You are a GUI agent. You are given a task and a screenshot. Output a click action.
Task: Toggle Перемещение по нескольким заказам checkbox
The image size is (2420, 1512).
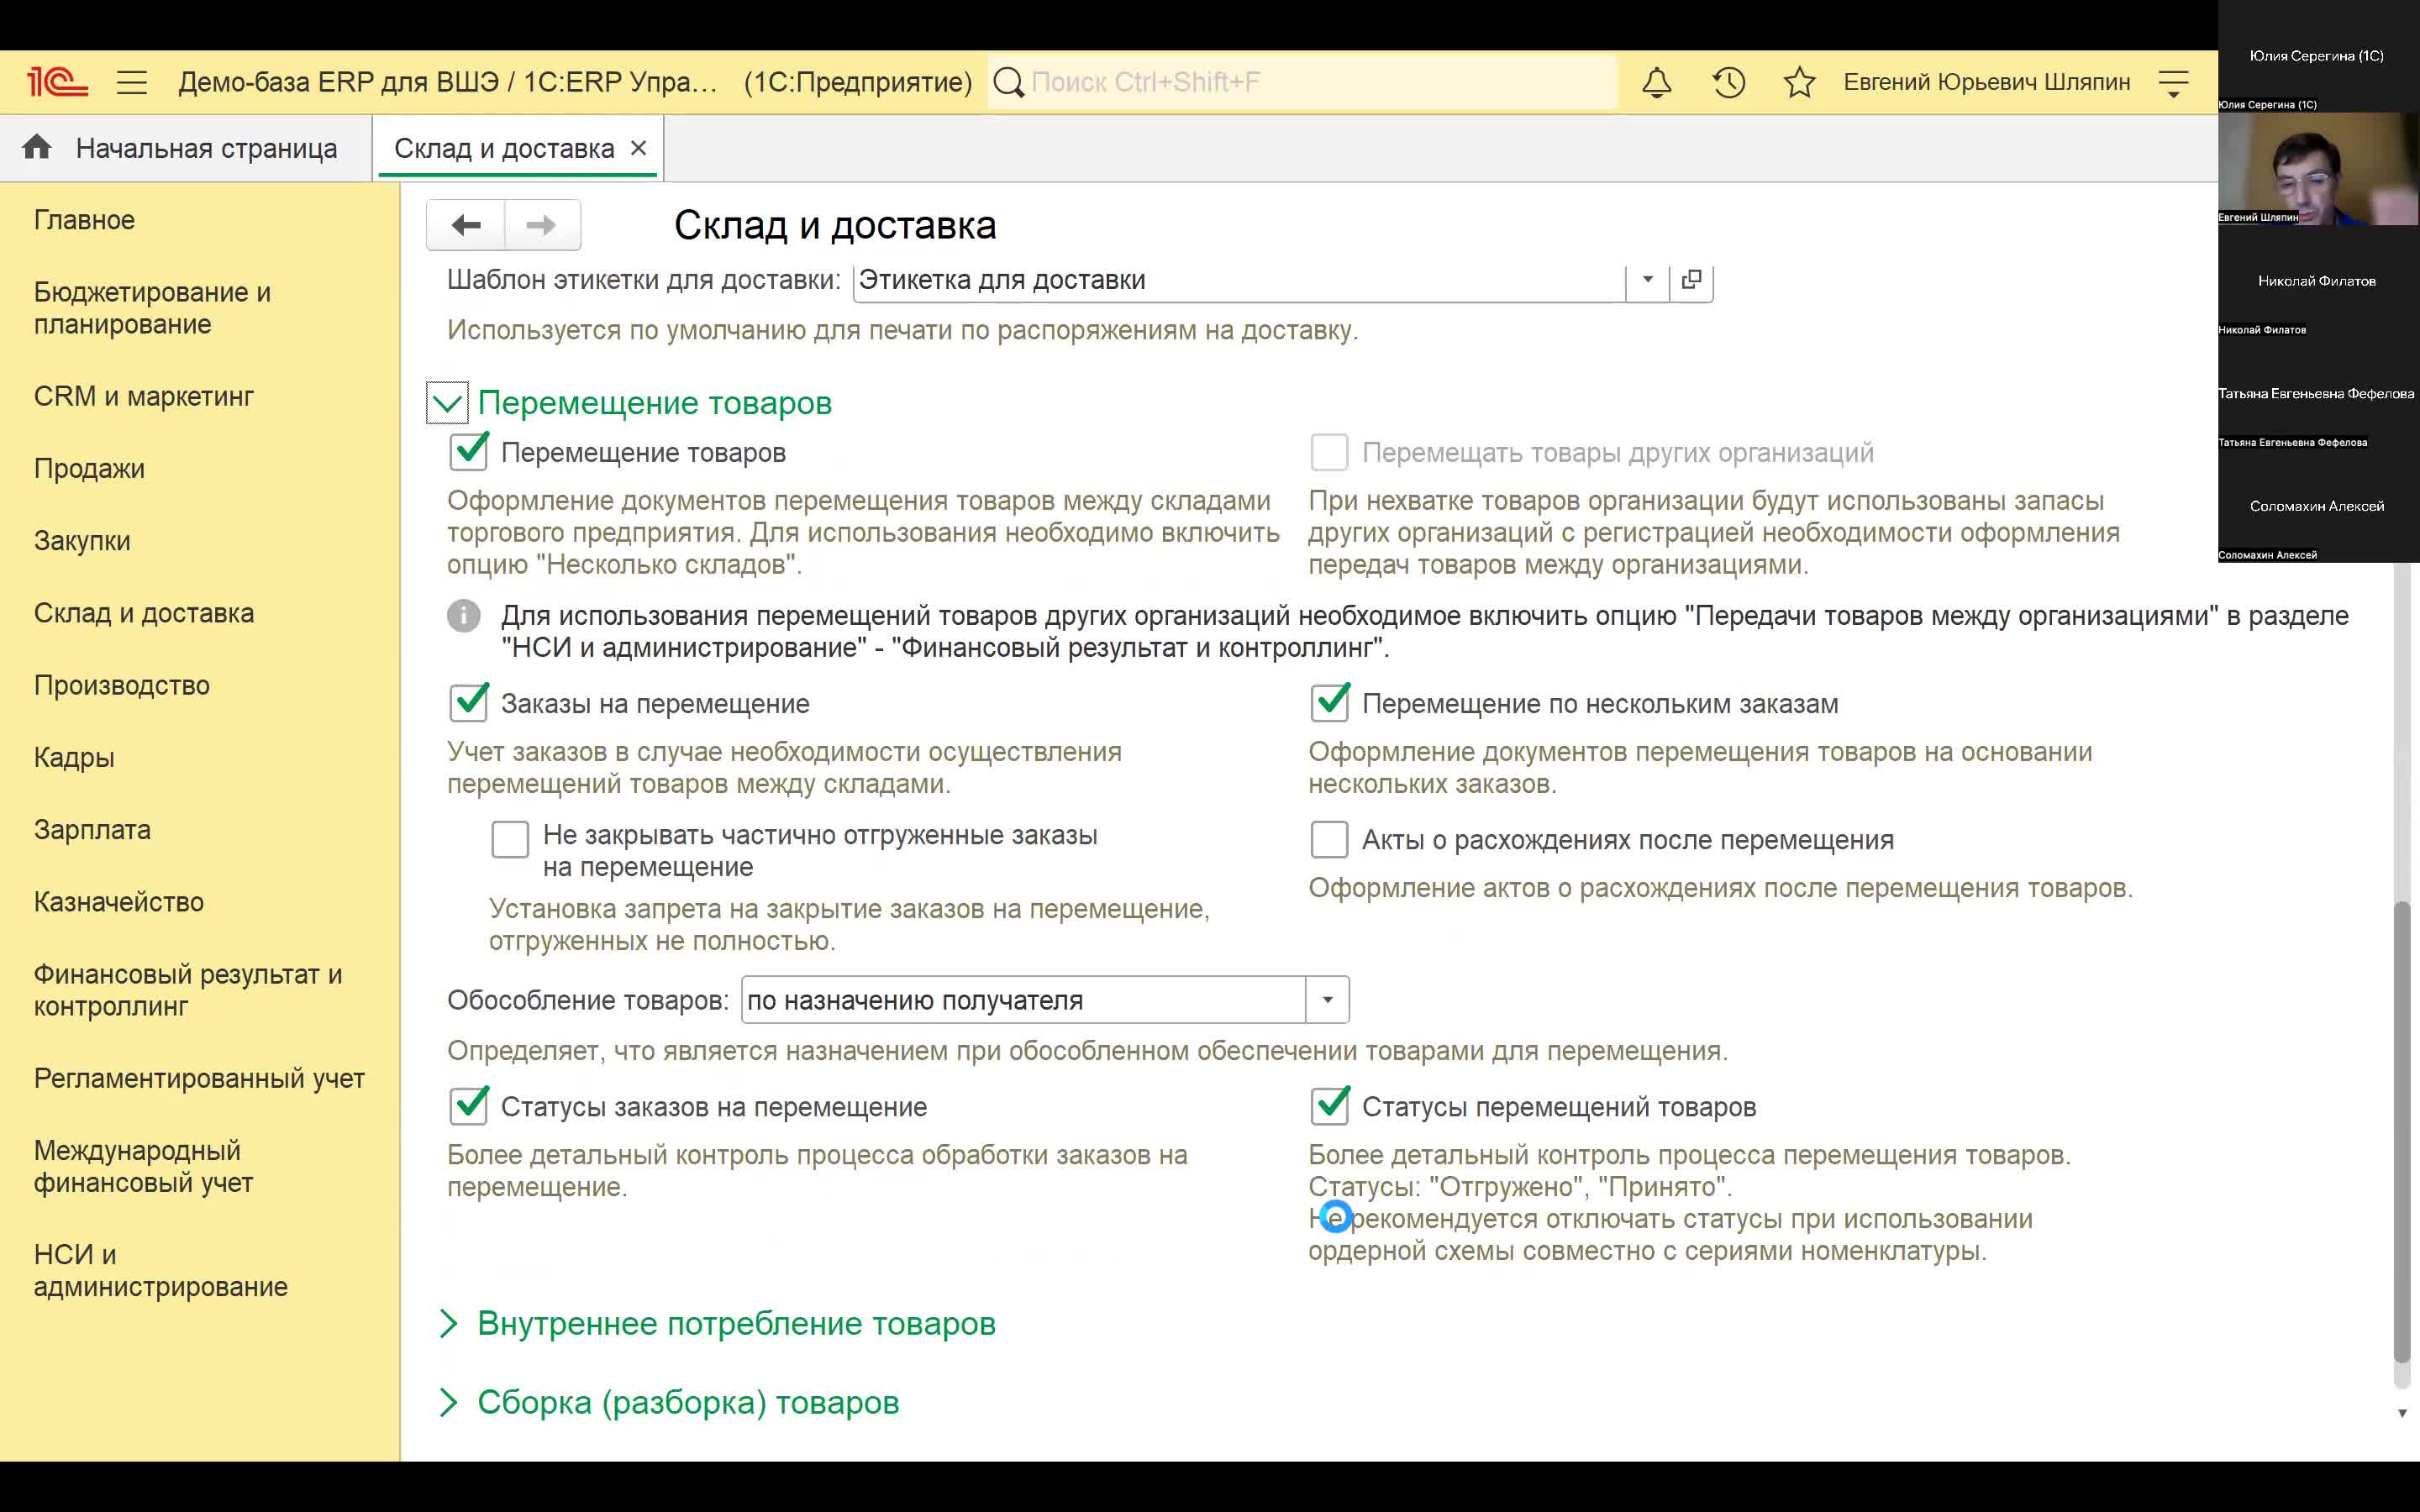click(1330, 703)
